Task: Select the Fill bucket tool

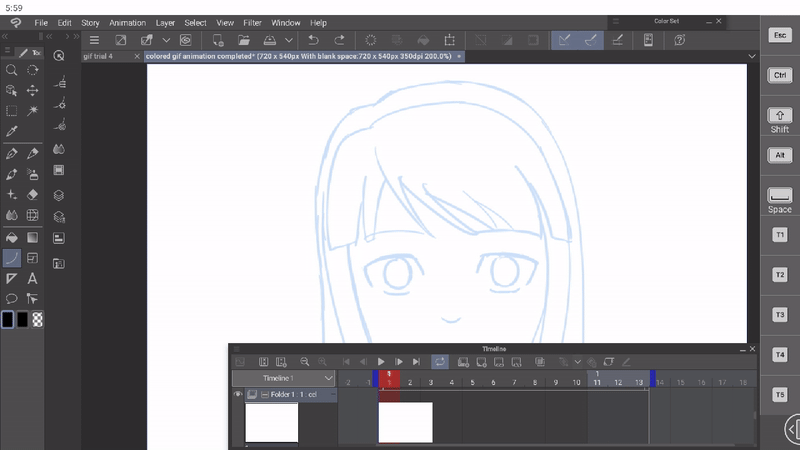Action: 11,237
